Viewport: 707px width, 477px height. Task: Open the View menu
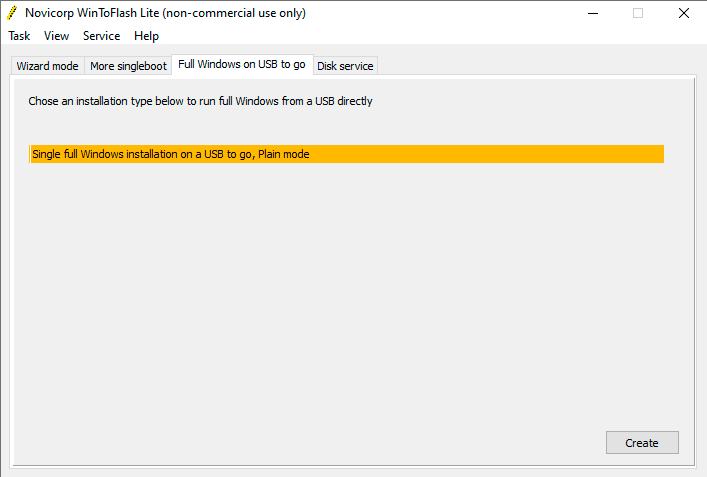click(57, 36)
